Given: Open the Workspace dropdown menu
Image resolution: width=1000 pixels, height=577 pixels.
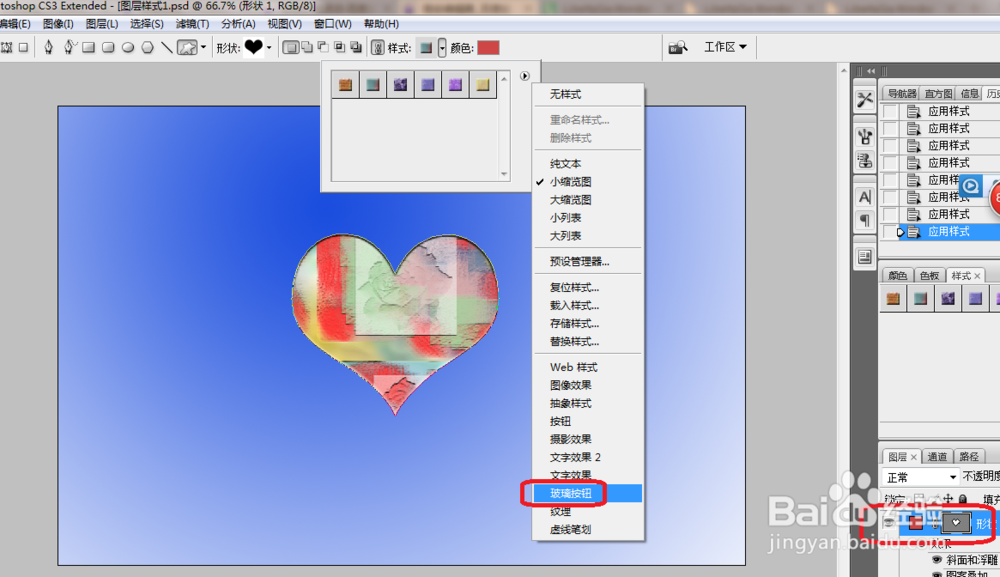Looking at the screenshot, I should point(725,47).
